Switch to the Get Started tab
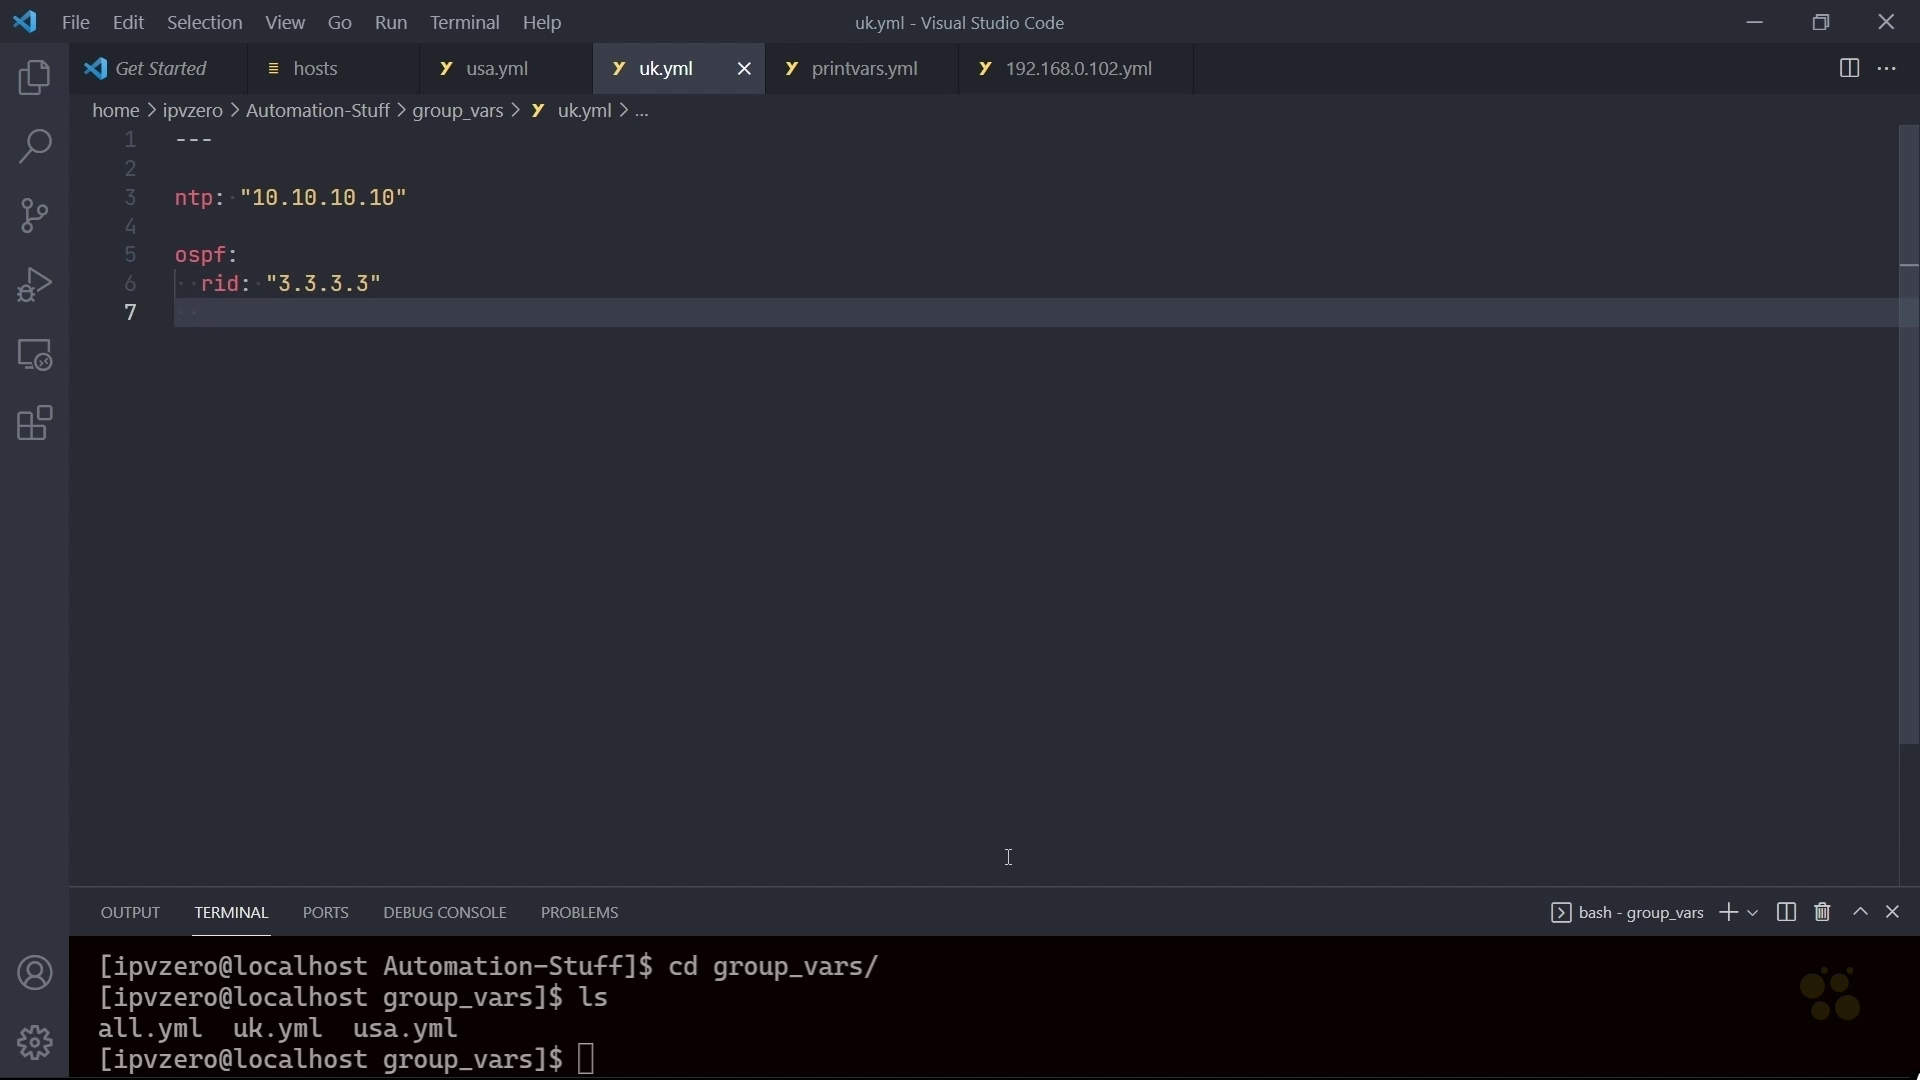1920x1080 pixels. click(159, 69)
